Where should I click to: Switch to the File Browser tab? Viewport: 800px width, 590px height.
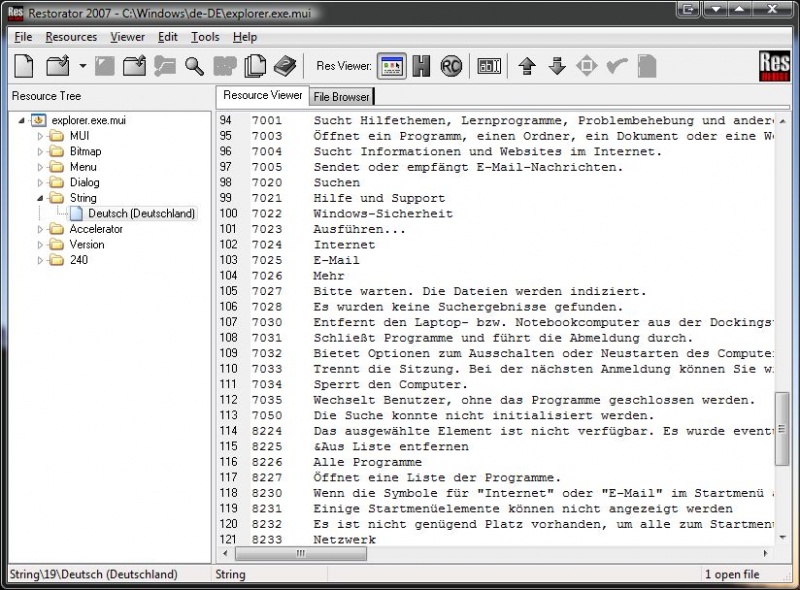[341, 96]
